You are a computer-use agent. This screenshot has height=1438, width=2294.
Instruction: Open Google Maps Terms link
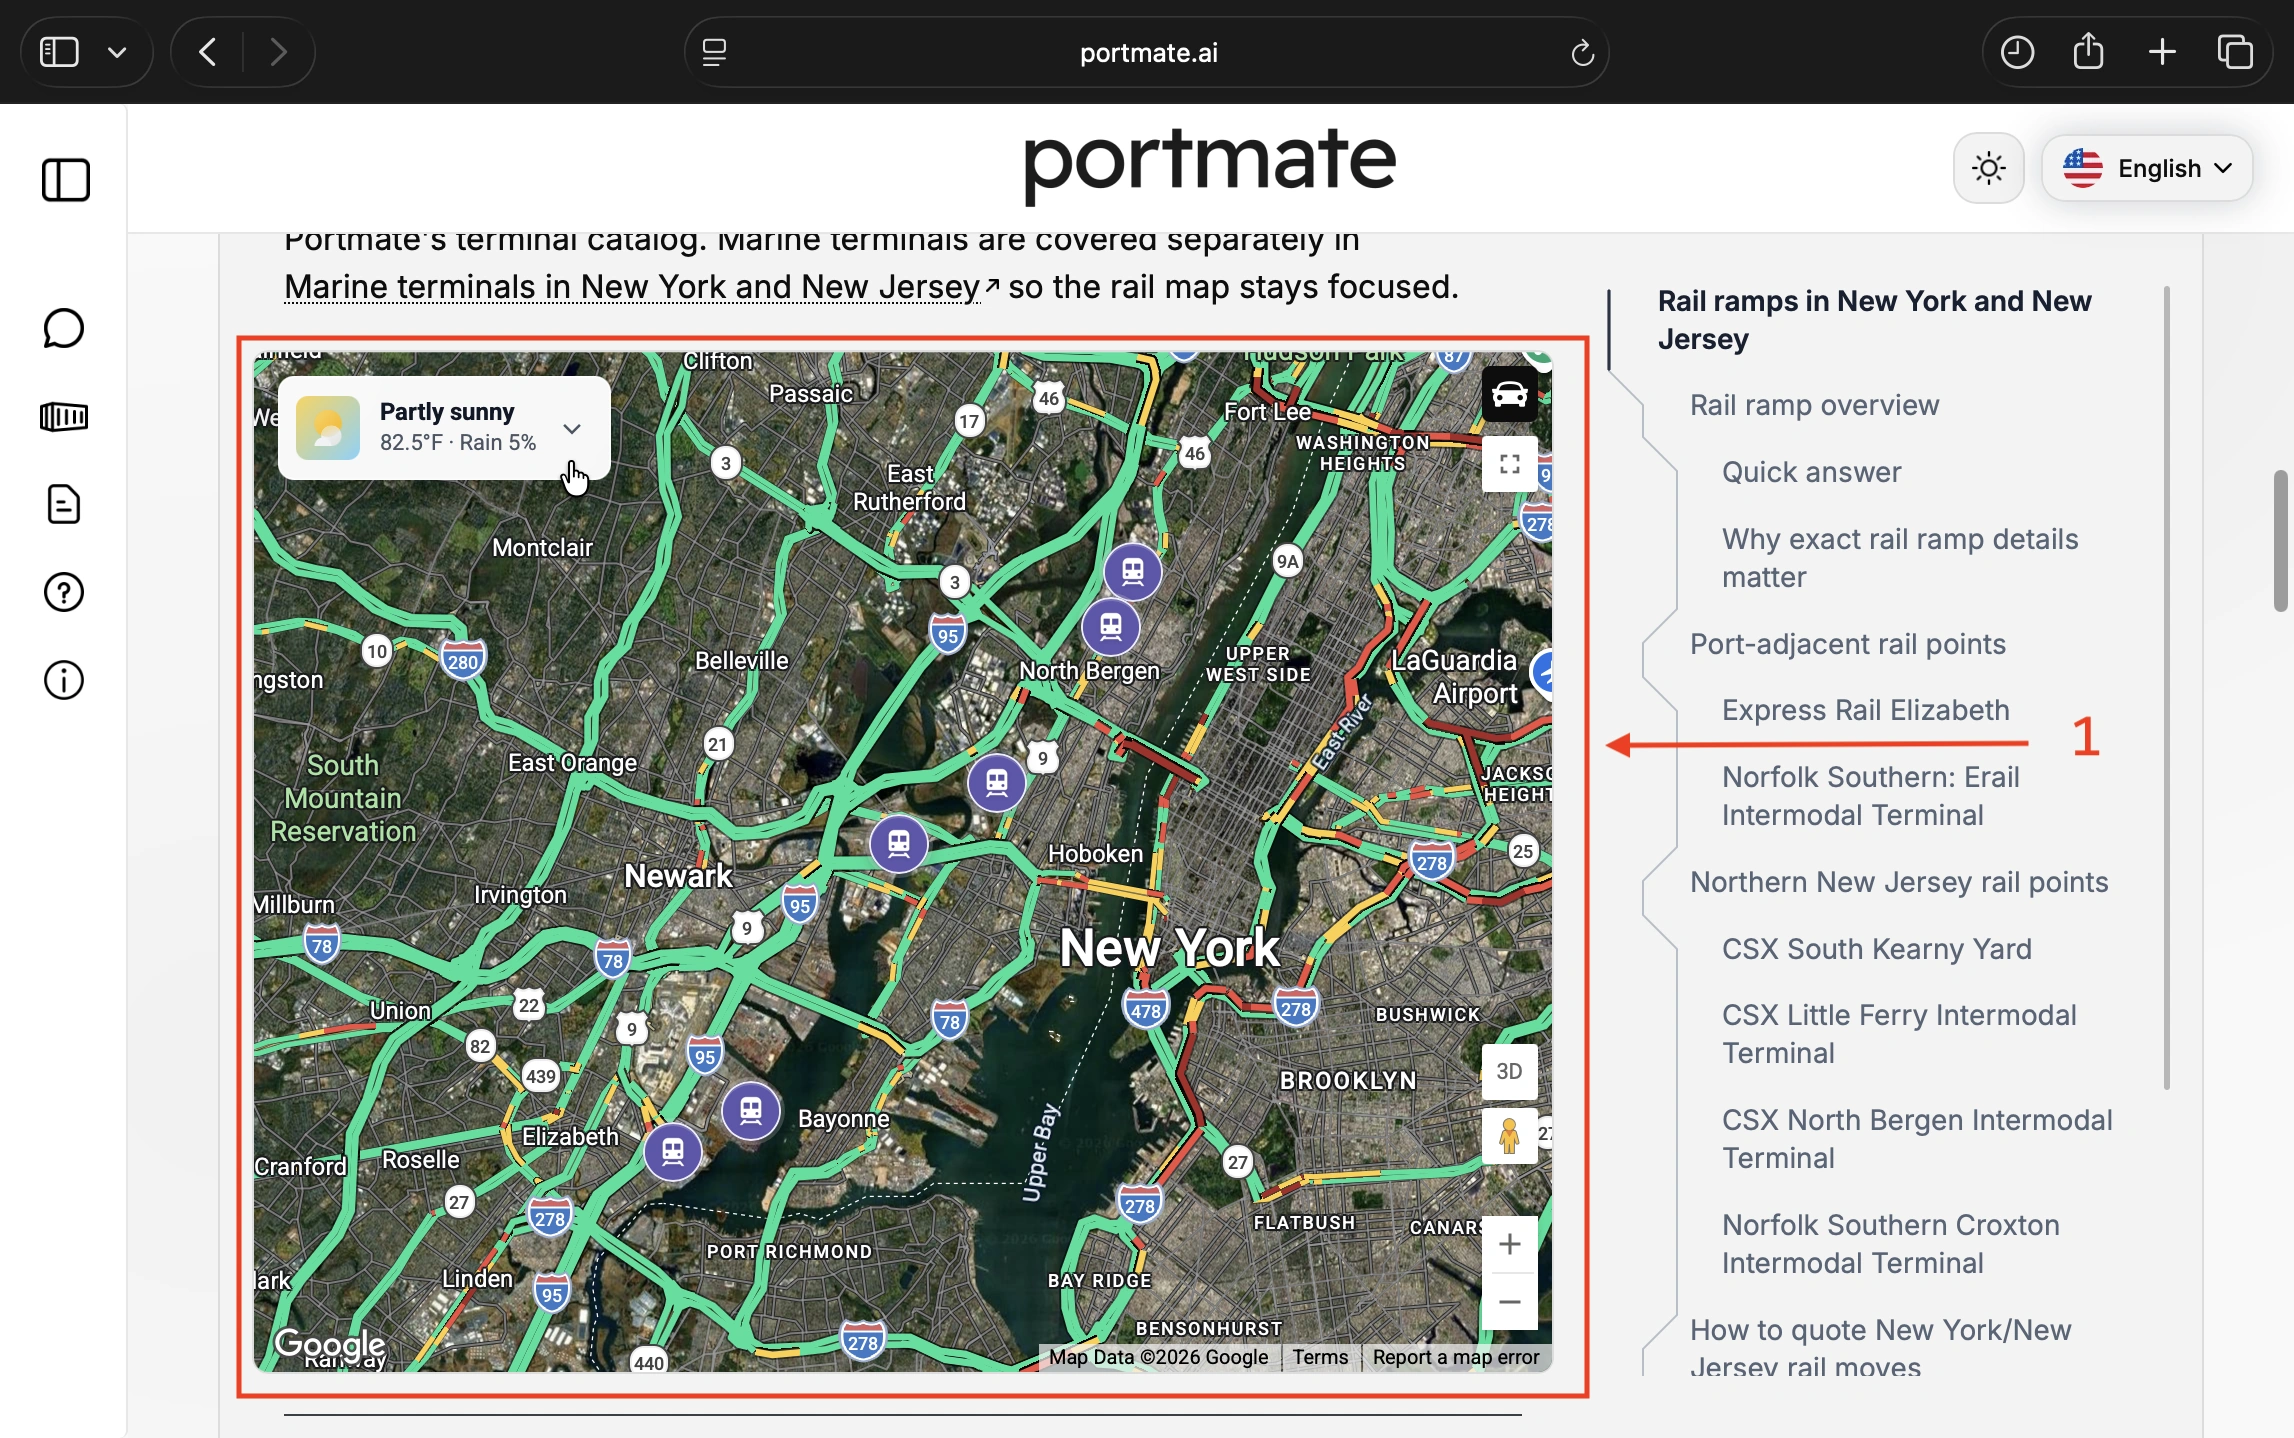tap(1320, 1357)
